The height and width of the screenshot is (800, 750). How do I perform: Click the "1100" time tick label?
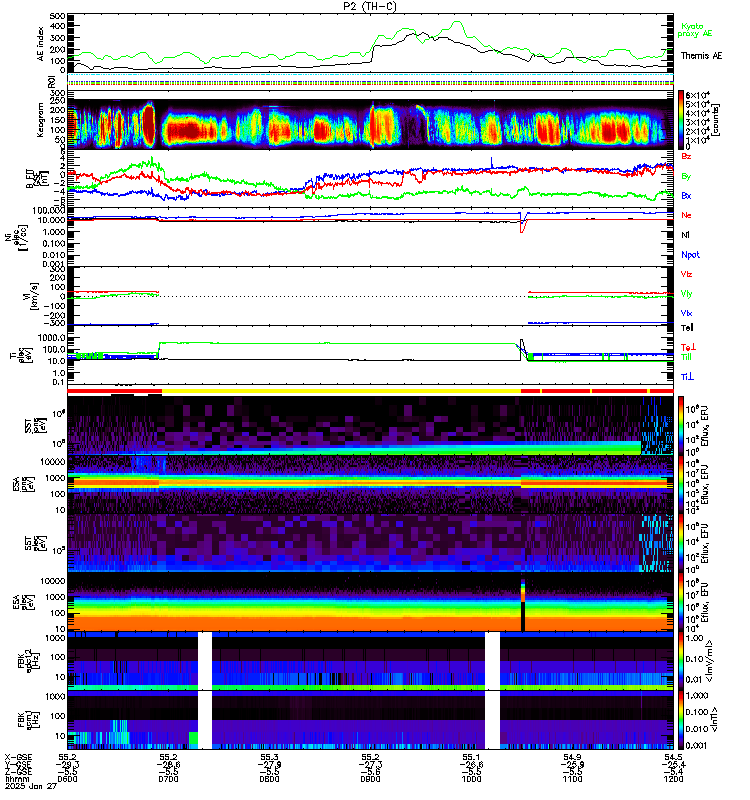[x=572, y=779]
